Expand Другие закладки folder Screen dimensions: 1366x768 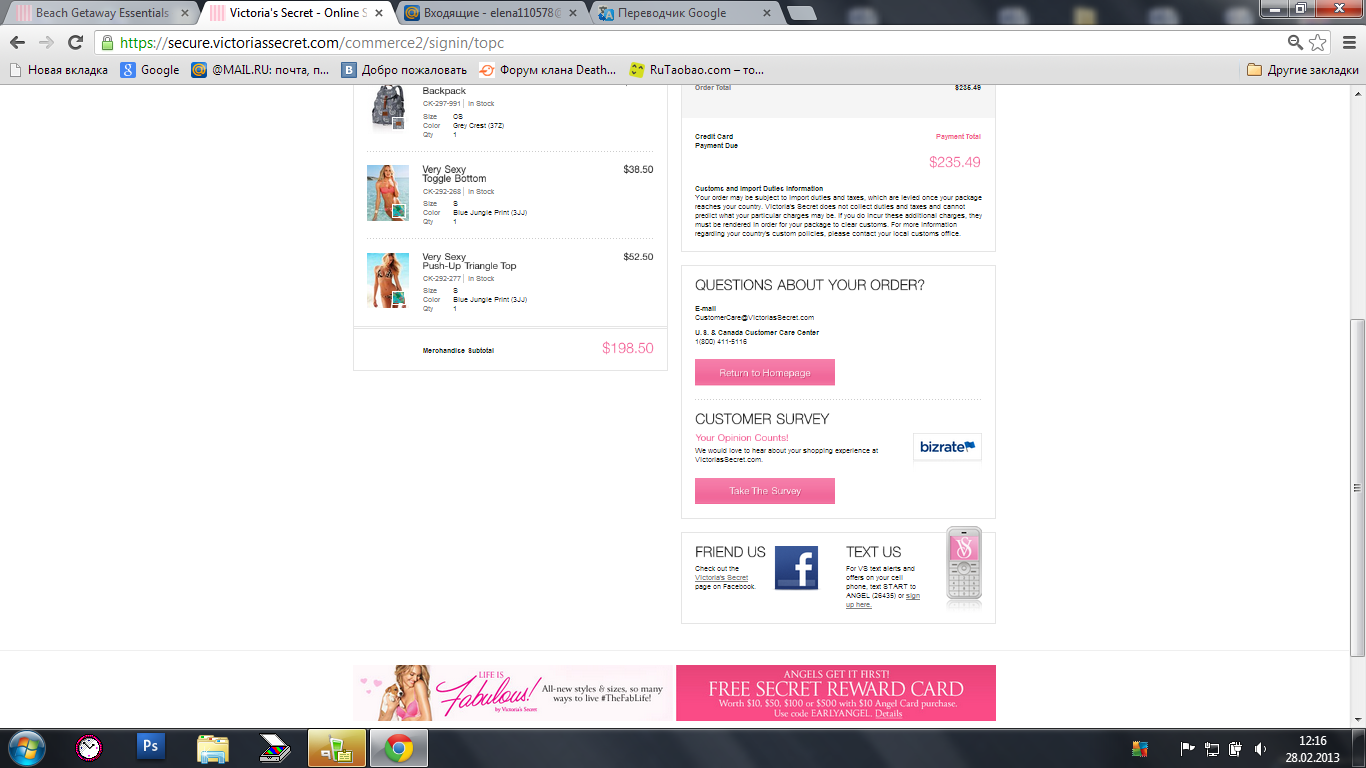pyautogui.click(x=1303, y=70)
